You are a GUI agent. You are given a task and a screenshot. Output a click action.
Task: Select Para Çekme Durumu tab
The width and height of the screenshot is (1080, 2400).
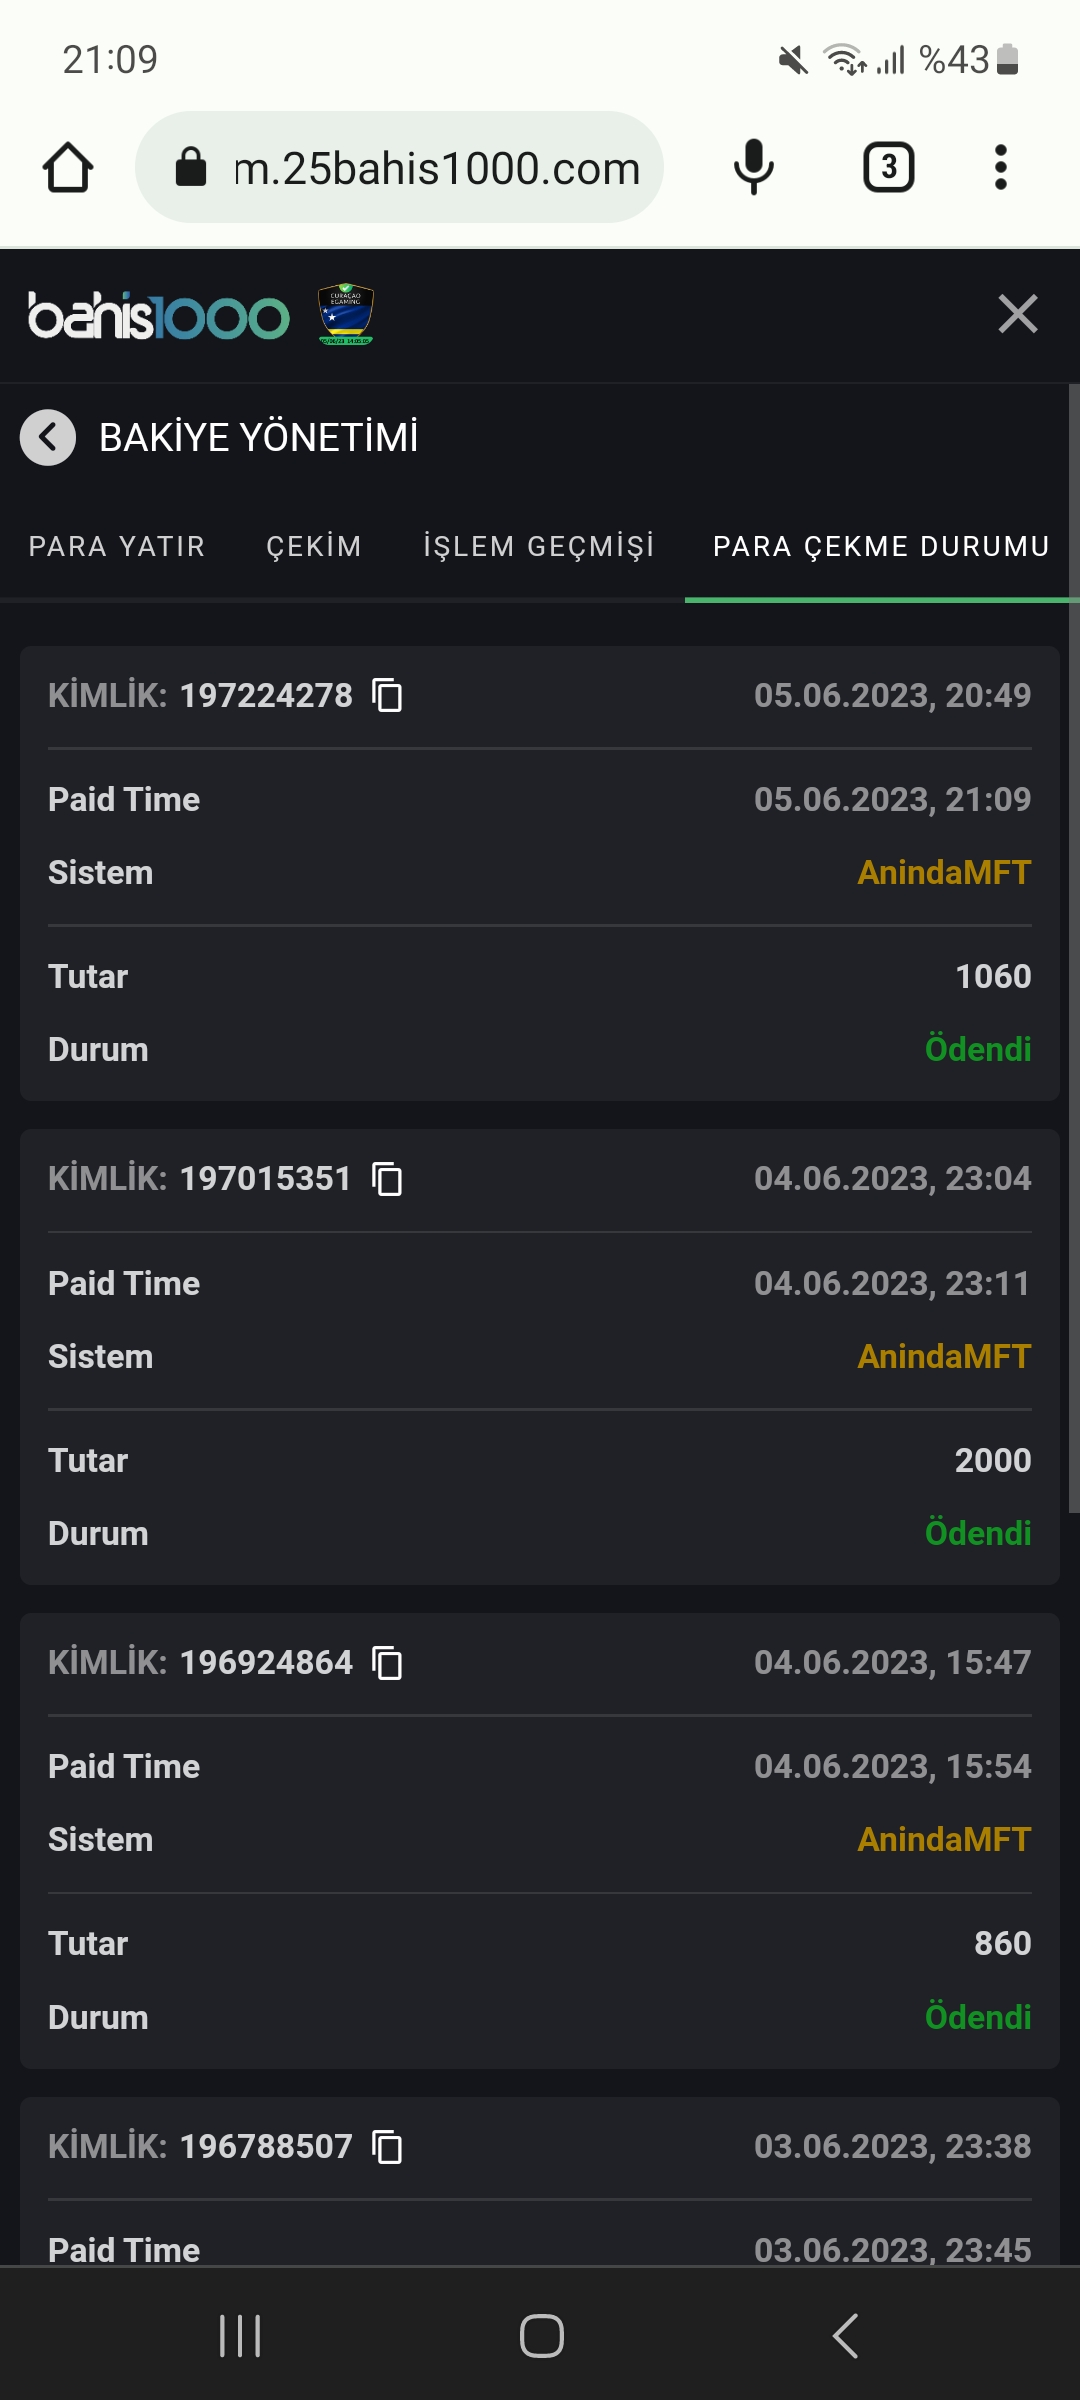tap(881, 546)
